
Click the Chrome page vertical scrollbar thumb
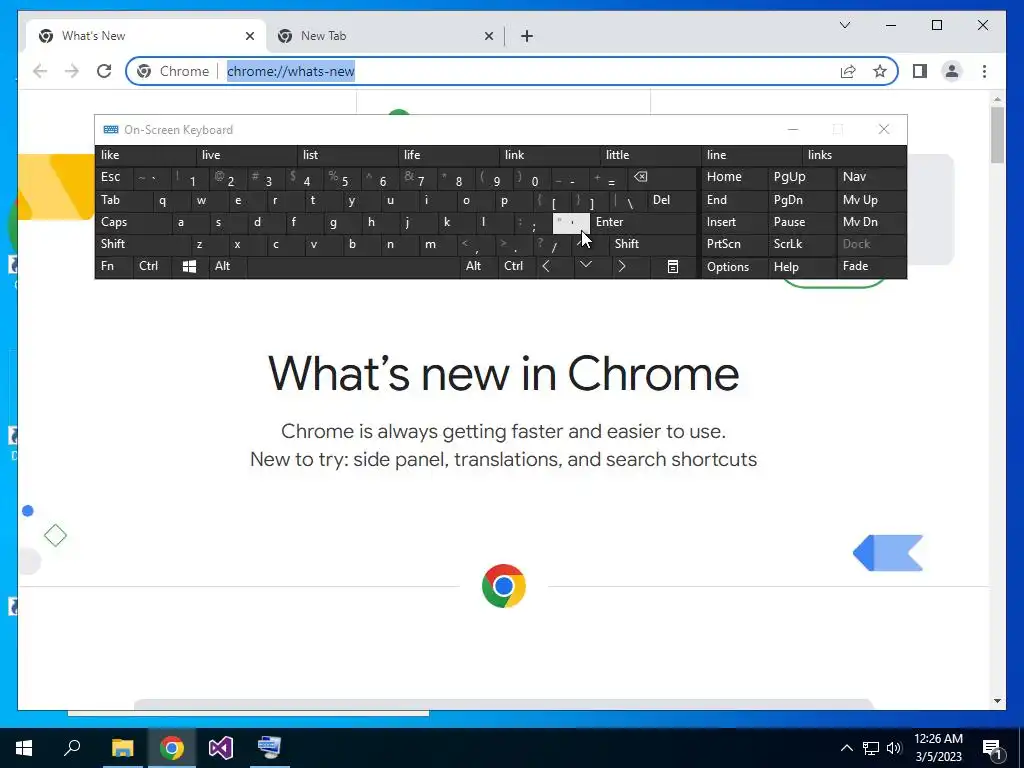tap(997, 135)
